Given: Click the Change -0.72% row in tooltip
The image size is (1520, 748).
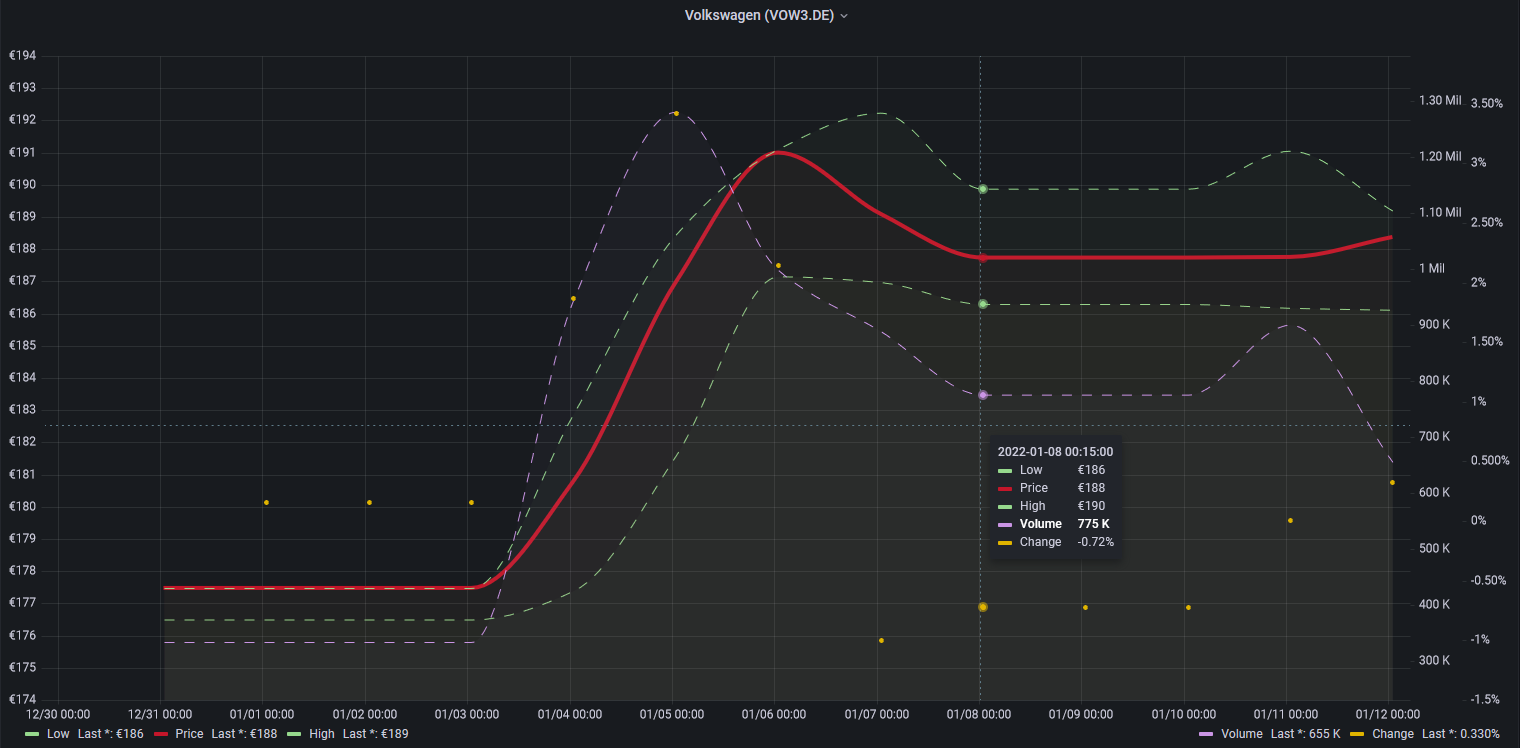Looking at the screenshot, I should pos(1055,542).
